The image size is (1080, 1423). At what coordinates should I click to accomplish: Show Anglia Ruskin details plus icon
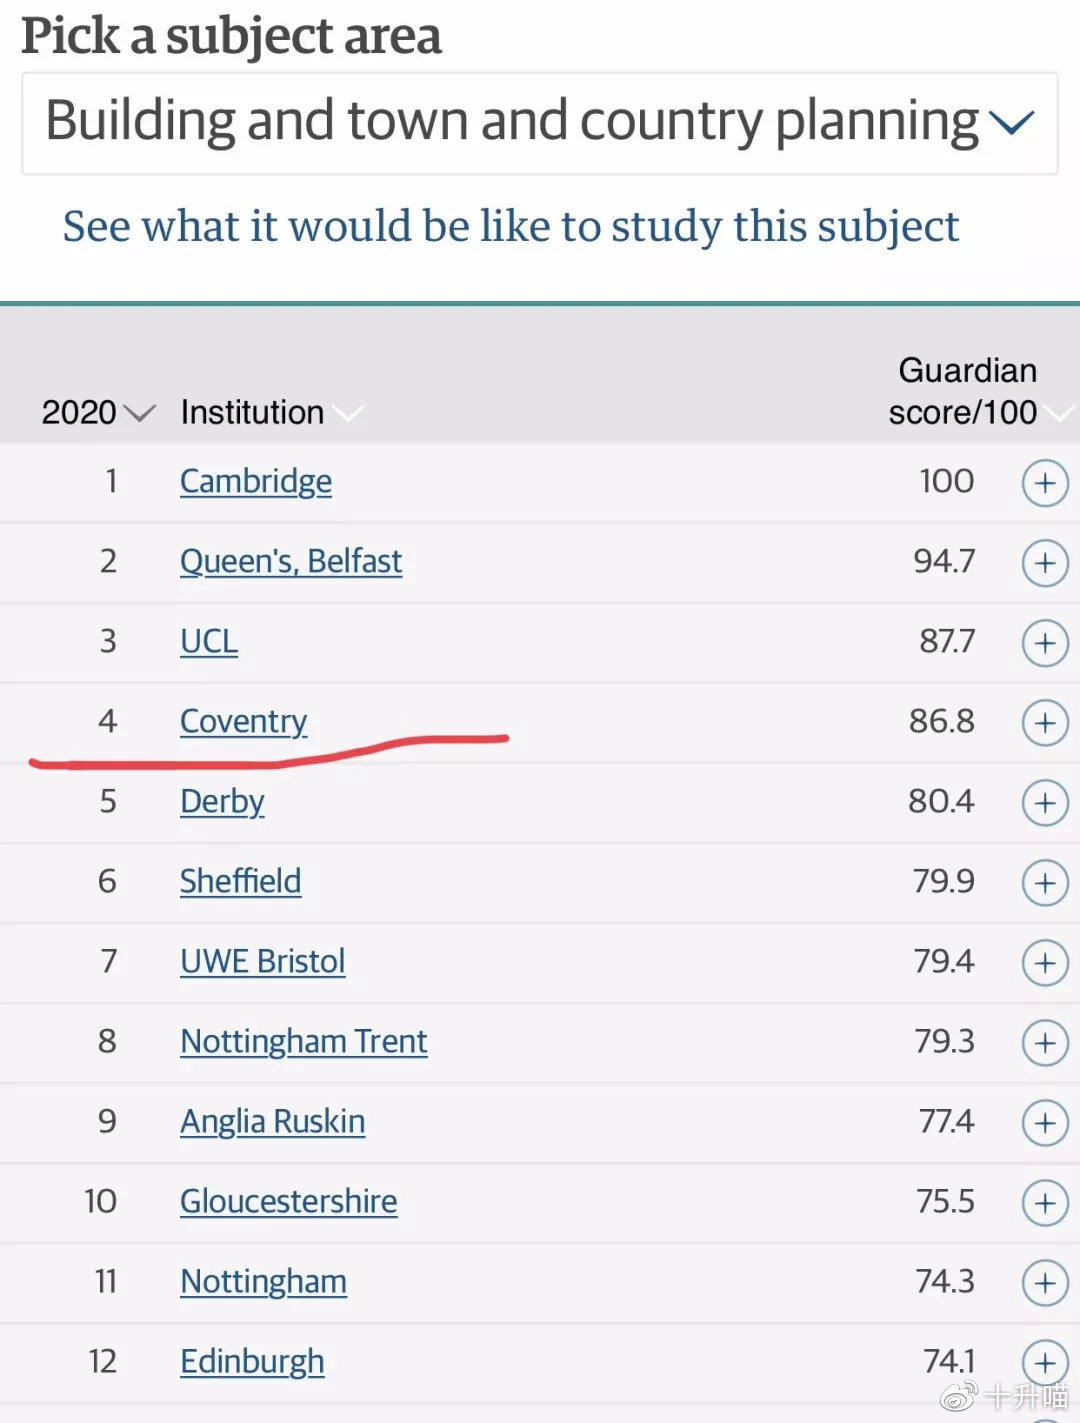click(x=1045, y=1123)
